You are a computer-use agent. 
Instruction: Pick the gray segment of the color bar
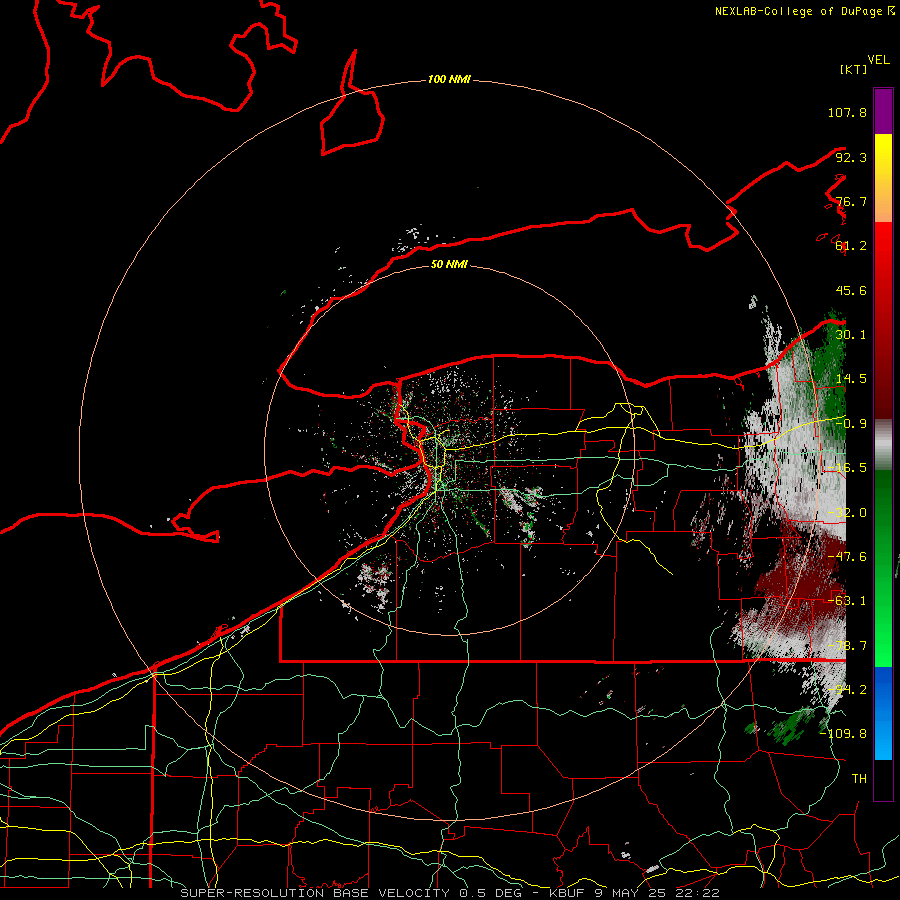(x=883, y=445)
